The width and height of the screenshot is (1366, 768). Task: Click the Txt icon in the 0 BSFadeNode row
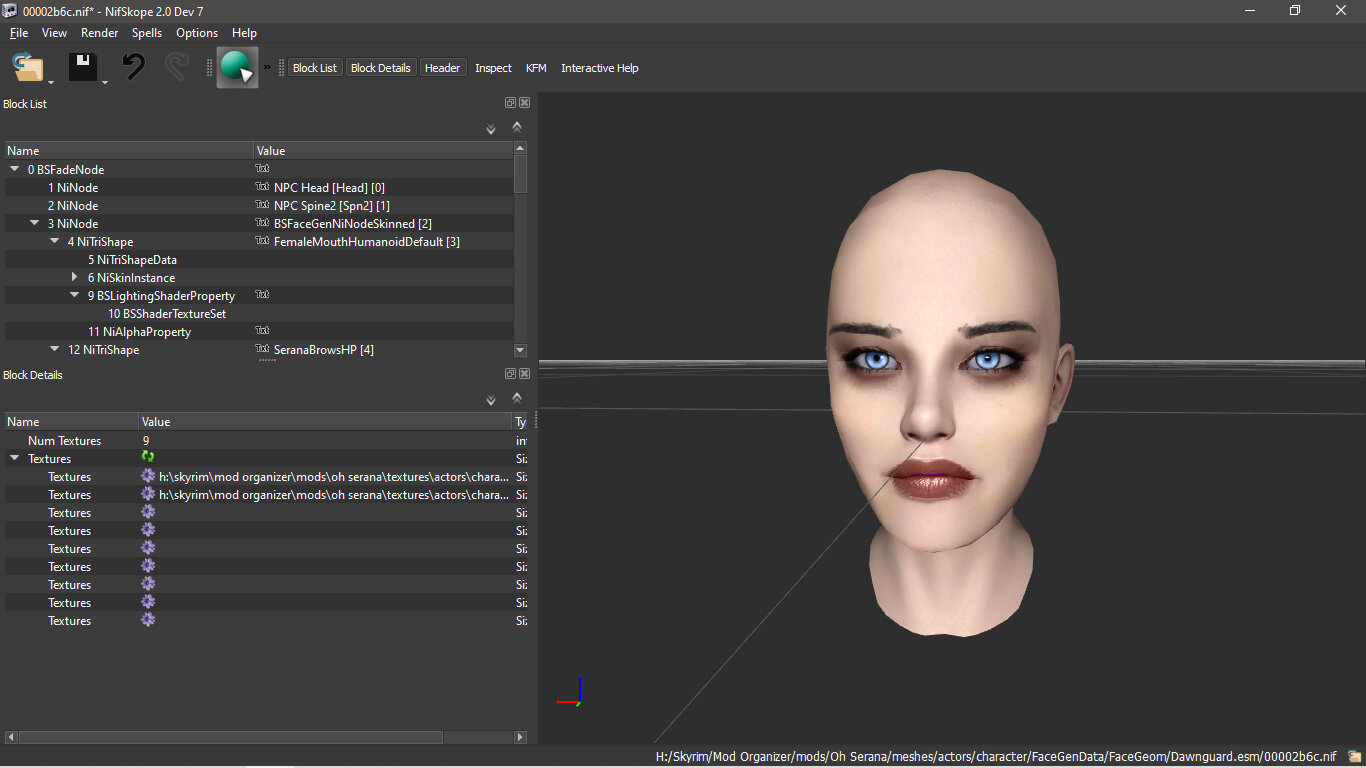tap(262, 169)
